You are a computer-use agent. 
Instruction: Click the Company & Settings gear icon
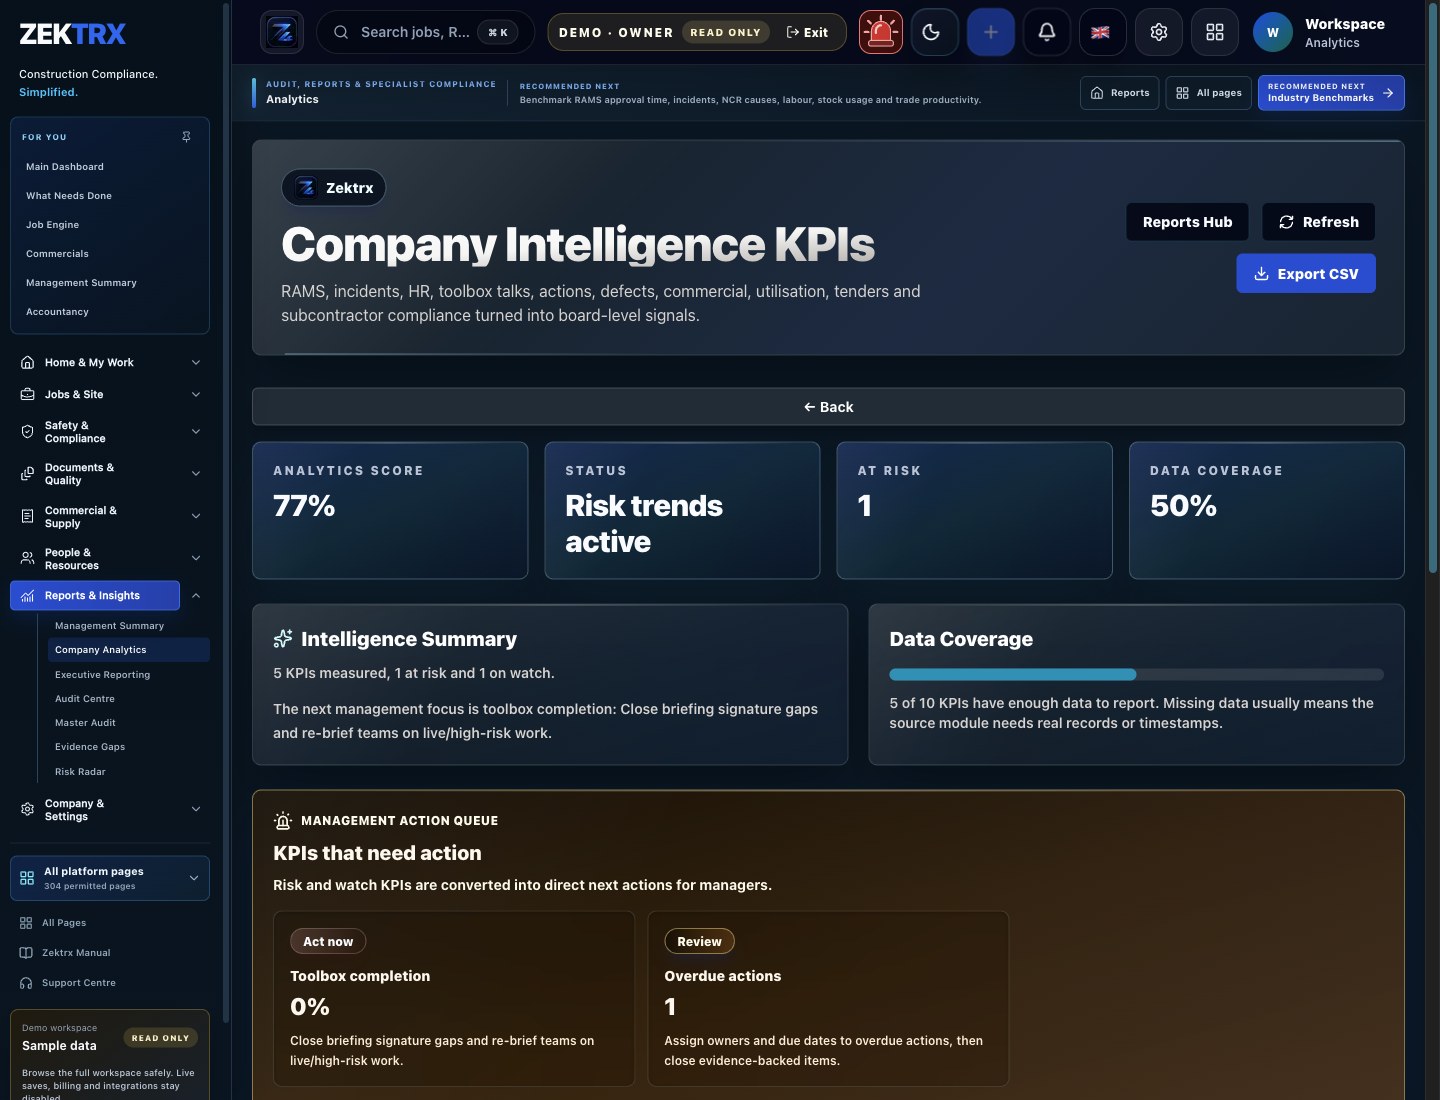tap(28, 809)
